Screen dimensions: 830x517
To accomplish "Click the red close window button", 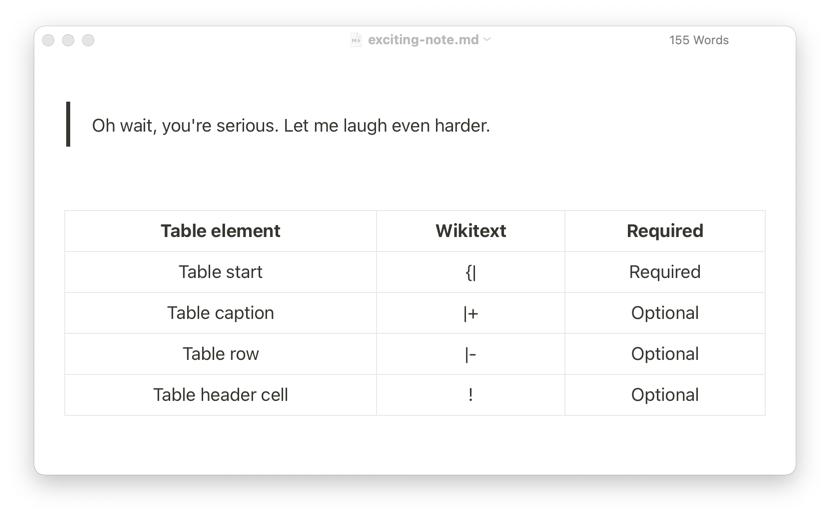I will (48, 40).
